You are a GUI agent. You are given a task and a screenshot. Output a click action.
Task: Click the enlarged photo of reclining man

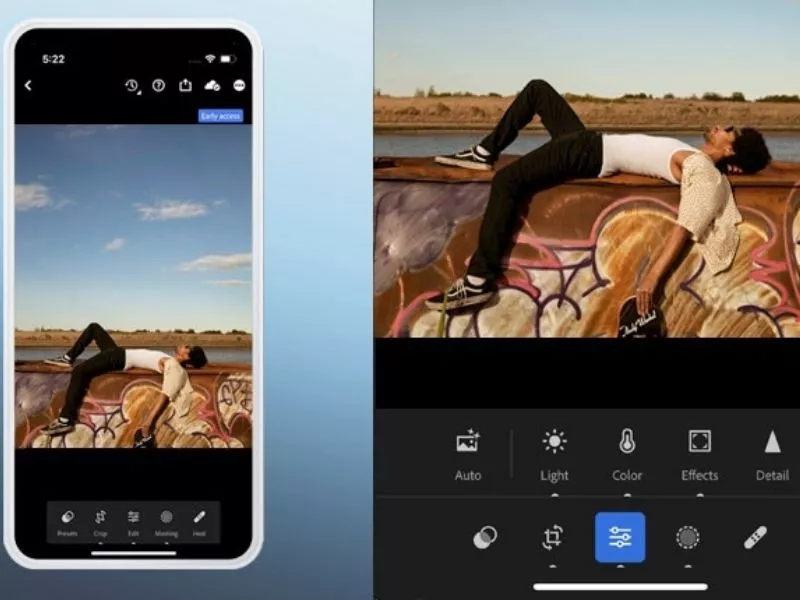click(x=587, y=168)
